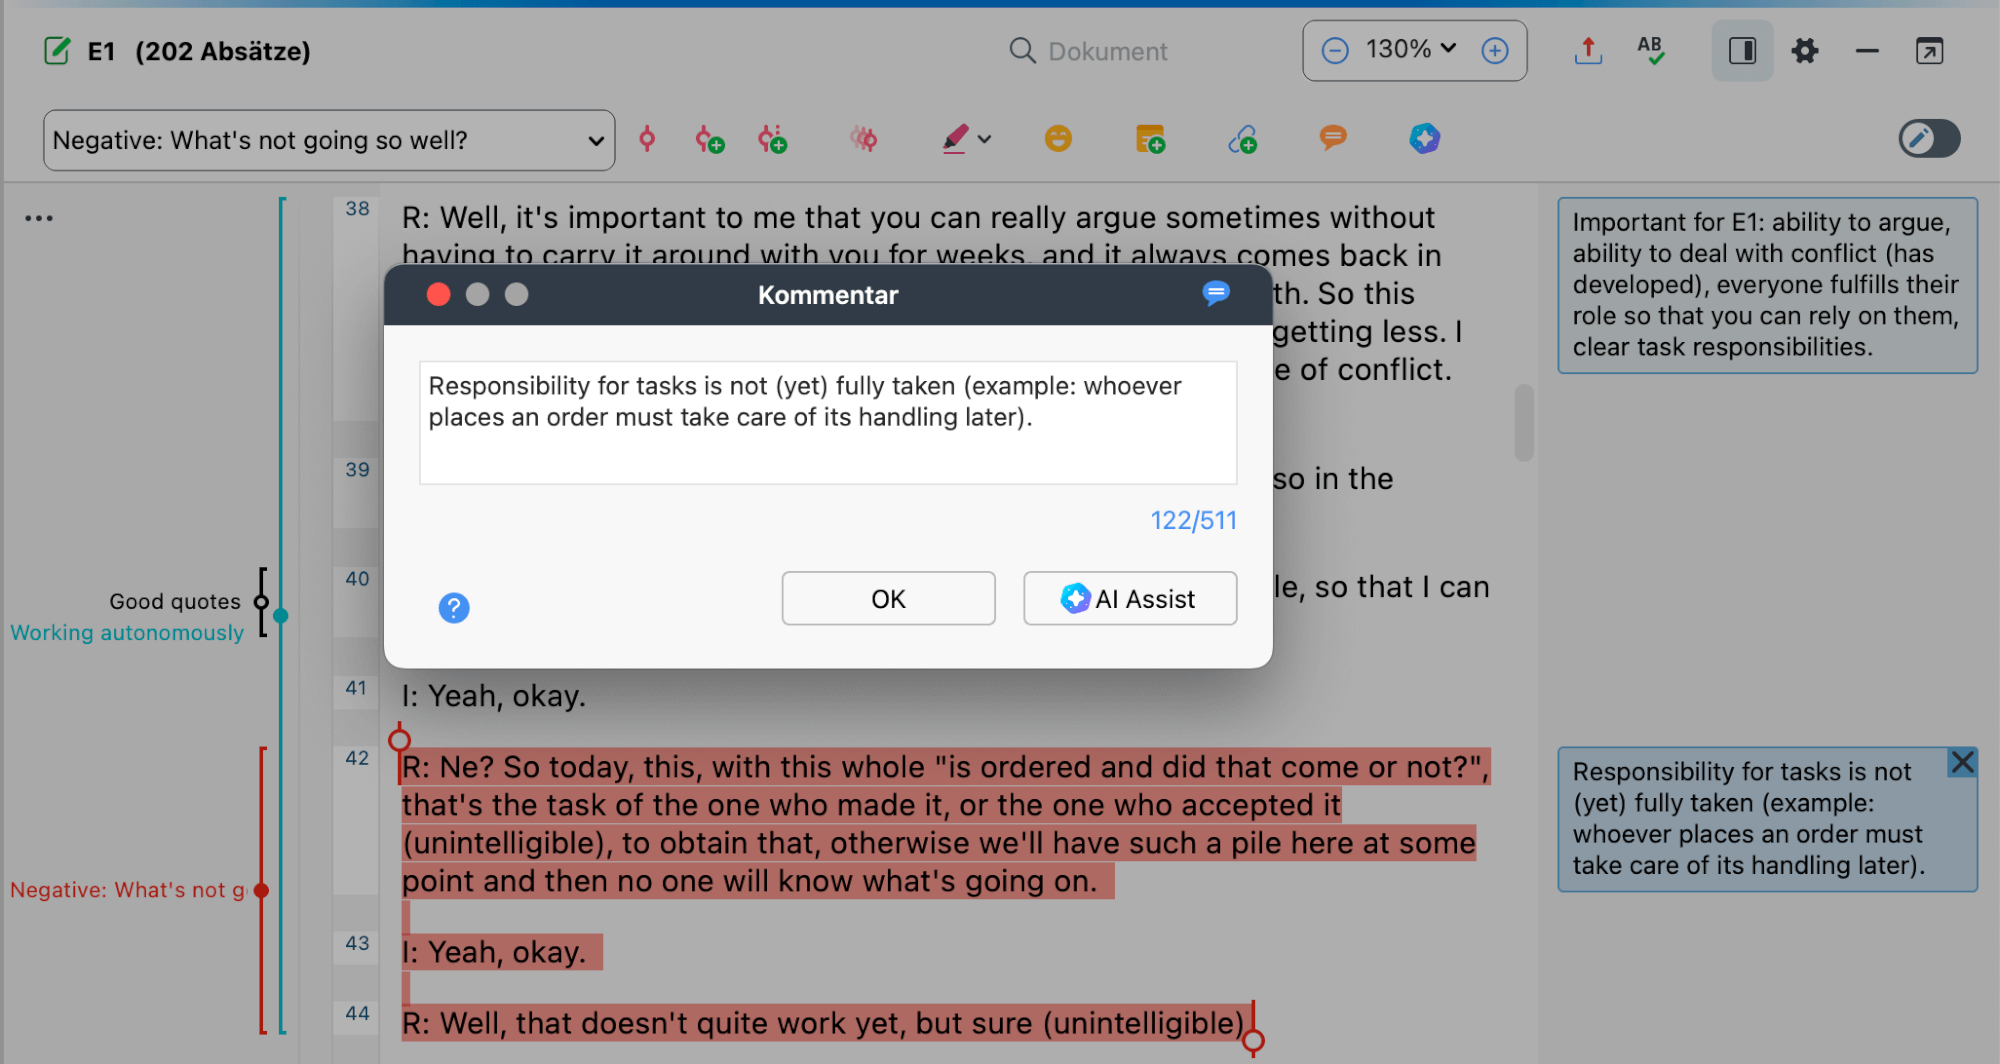Expand the zoom level 130% dropdown
Image resolution: width=2000 pixels, height=1064 pixels.
(1447, 50)
